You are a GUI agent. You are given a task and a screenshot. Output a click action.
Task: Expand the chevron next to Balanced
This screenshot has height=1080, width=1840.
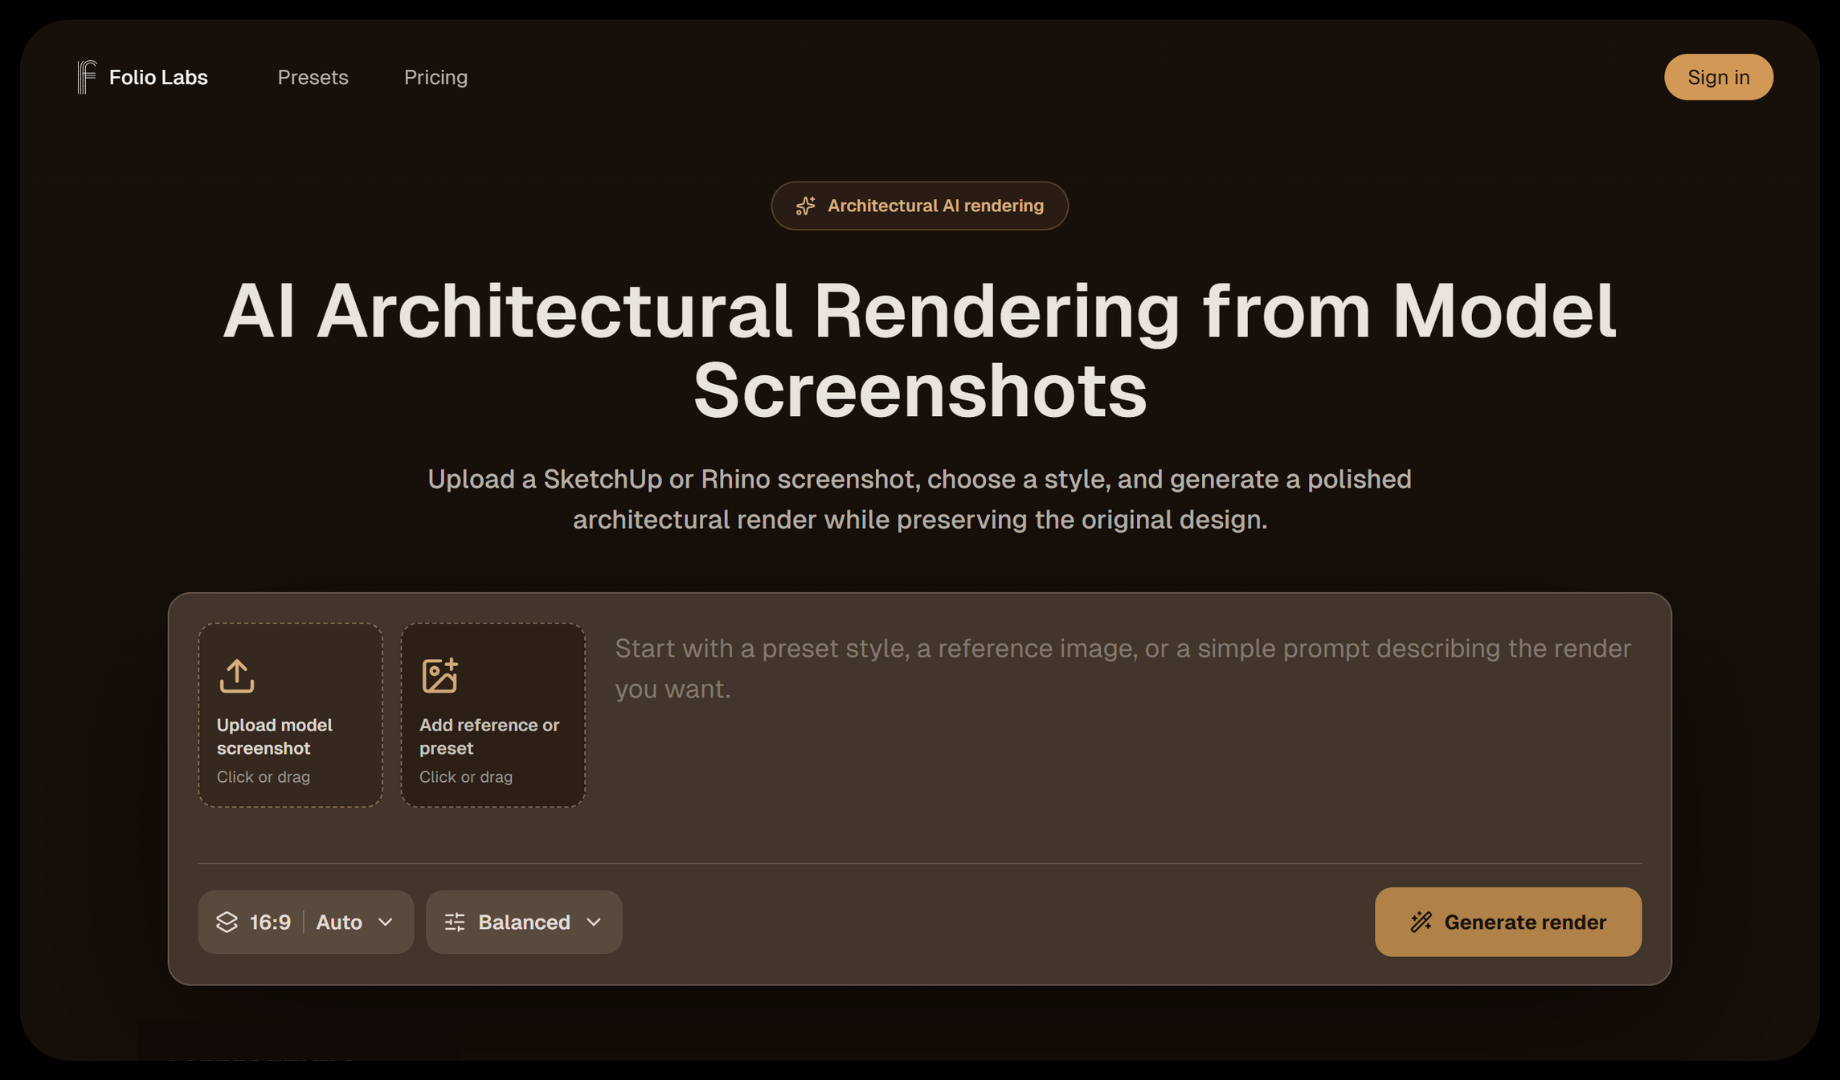(x=594, y=922)
